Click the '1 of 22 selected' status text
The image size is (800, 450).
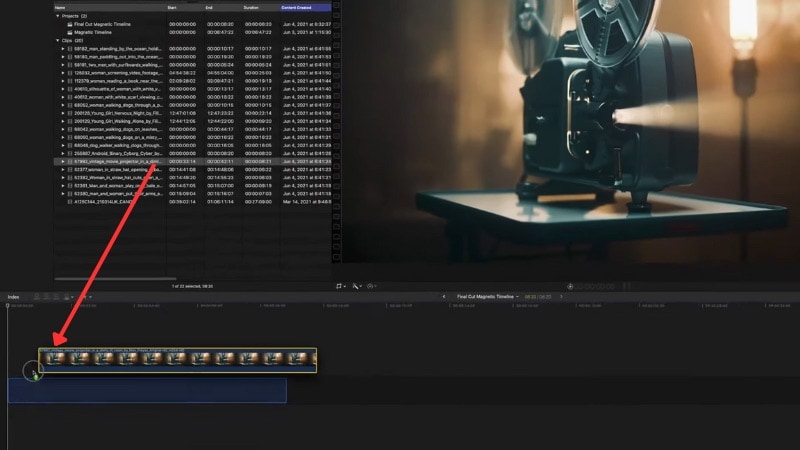coord(192,286)
